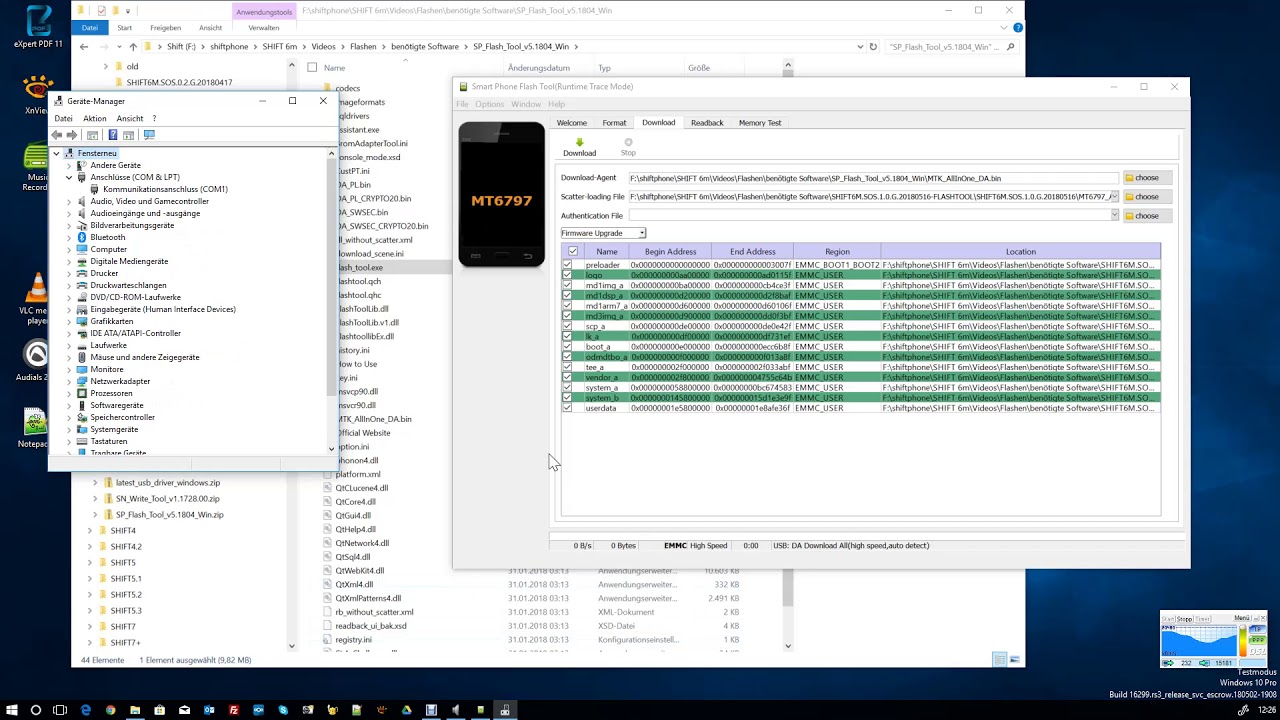
Task: Switch to the Welcome tab
Action: coord(572,123)
